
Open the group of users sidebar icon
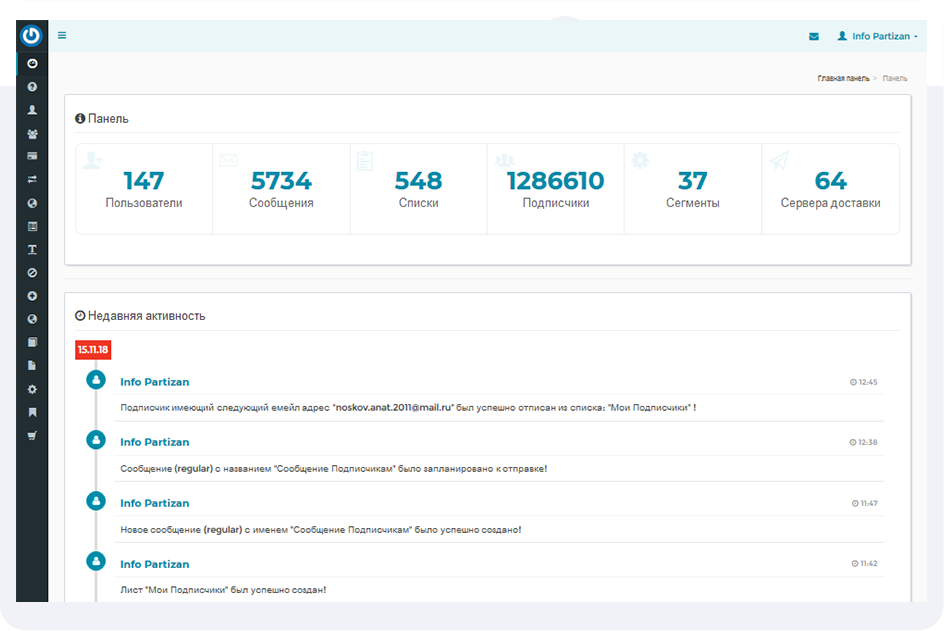pyautogui.click(x=32, y=134)
